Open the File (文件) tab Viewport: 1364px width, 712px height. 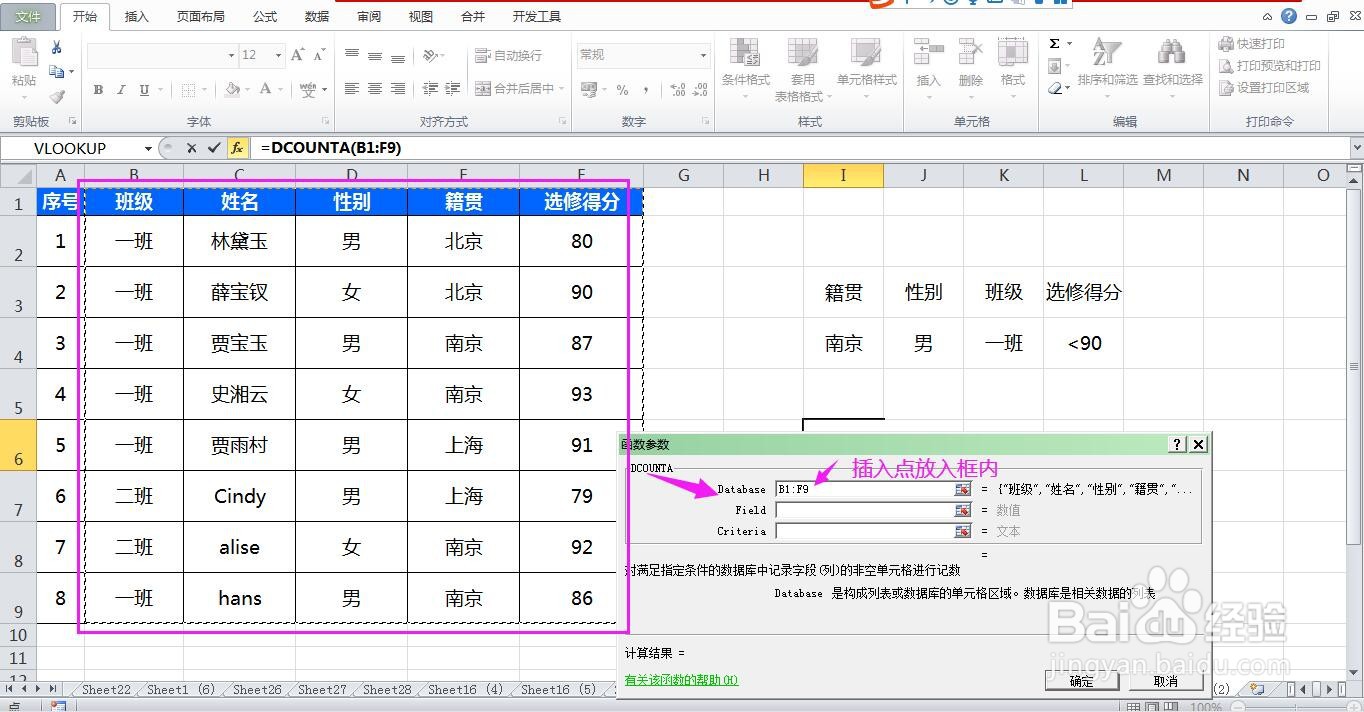tap(28, 16)
